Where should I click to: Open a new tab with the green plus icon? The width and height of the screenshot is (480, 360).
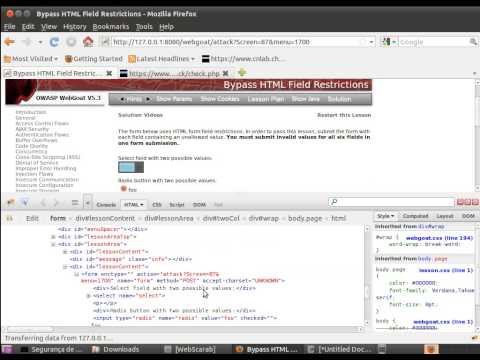tap(242, 73)
